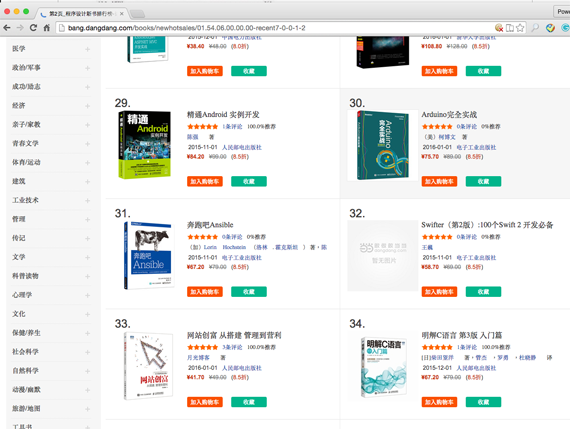Expand the 体育/运动 category

(87, 163)
